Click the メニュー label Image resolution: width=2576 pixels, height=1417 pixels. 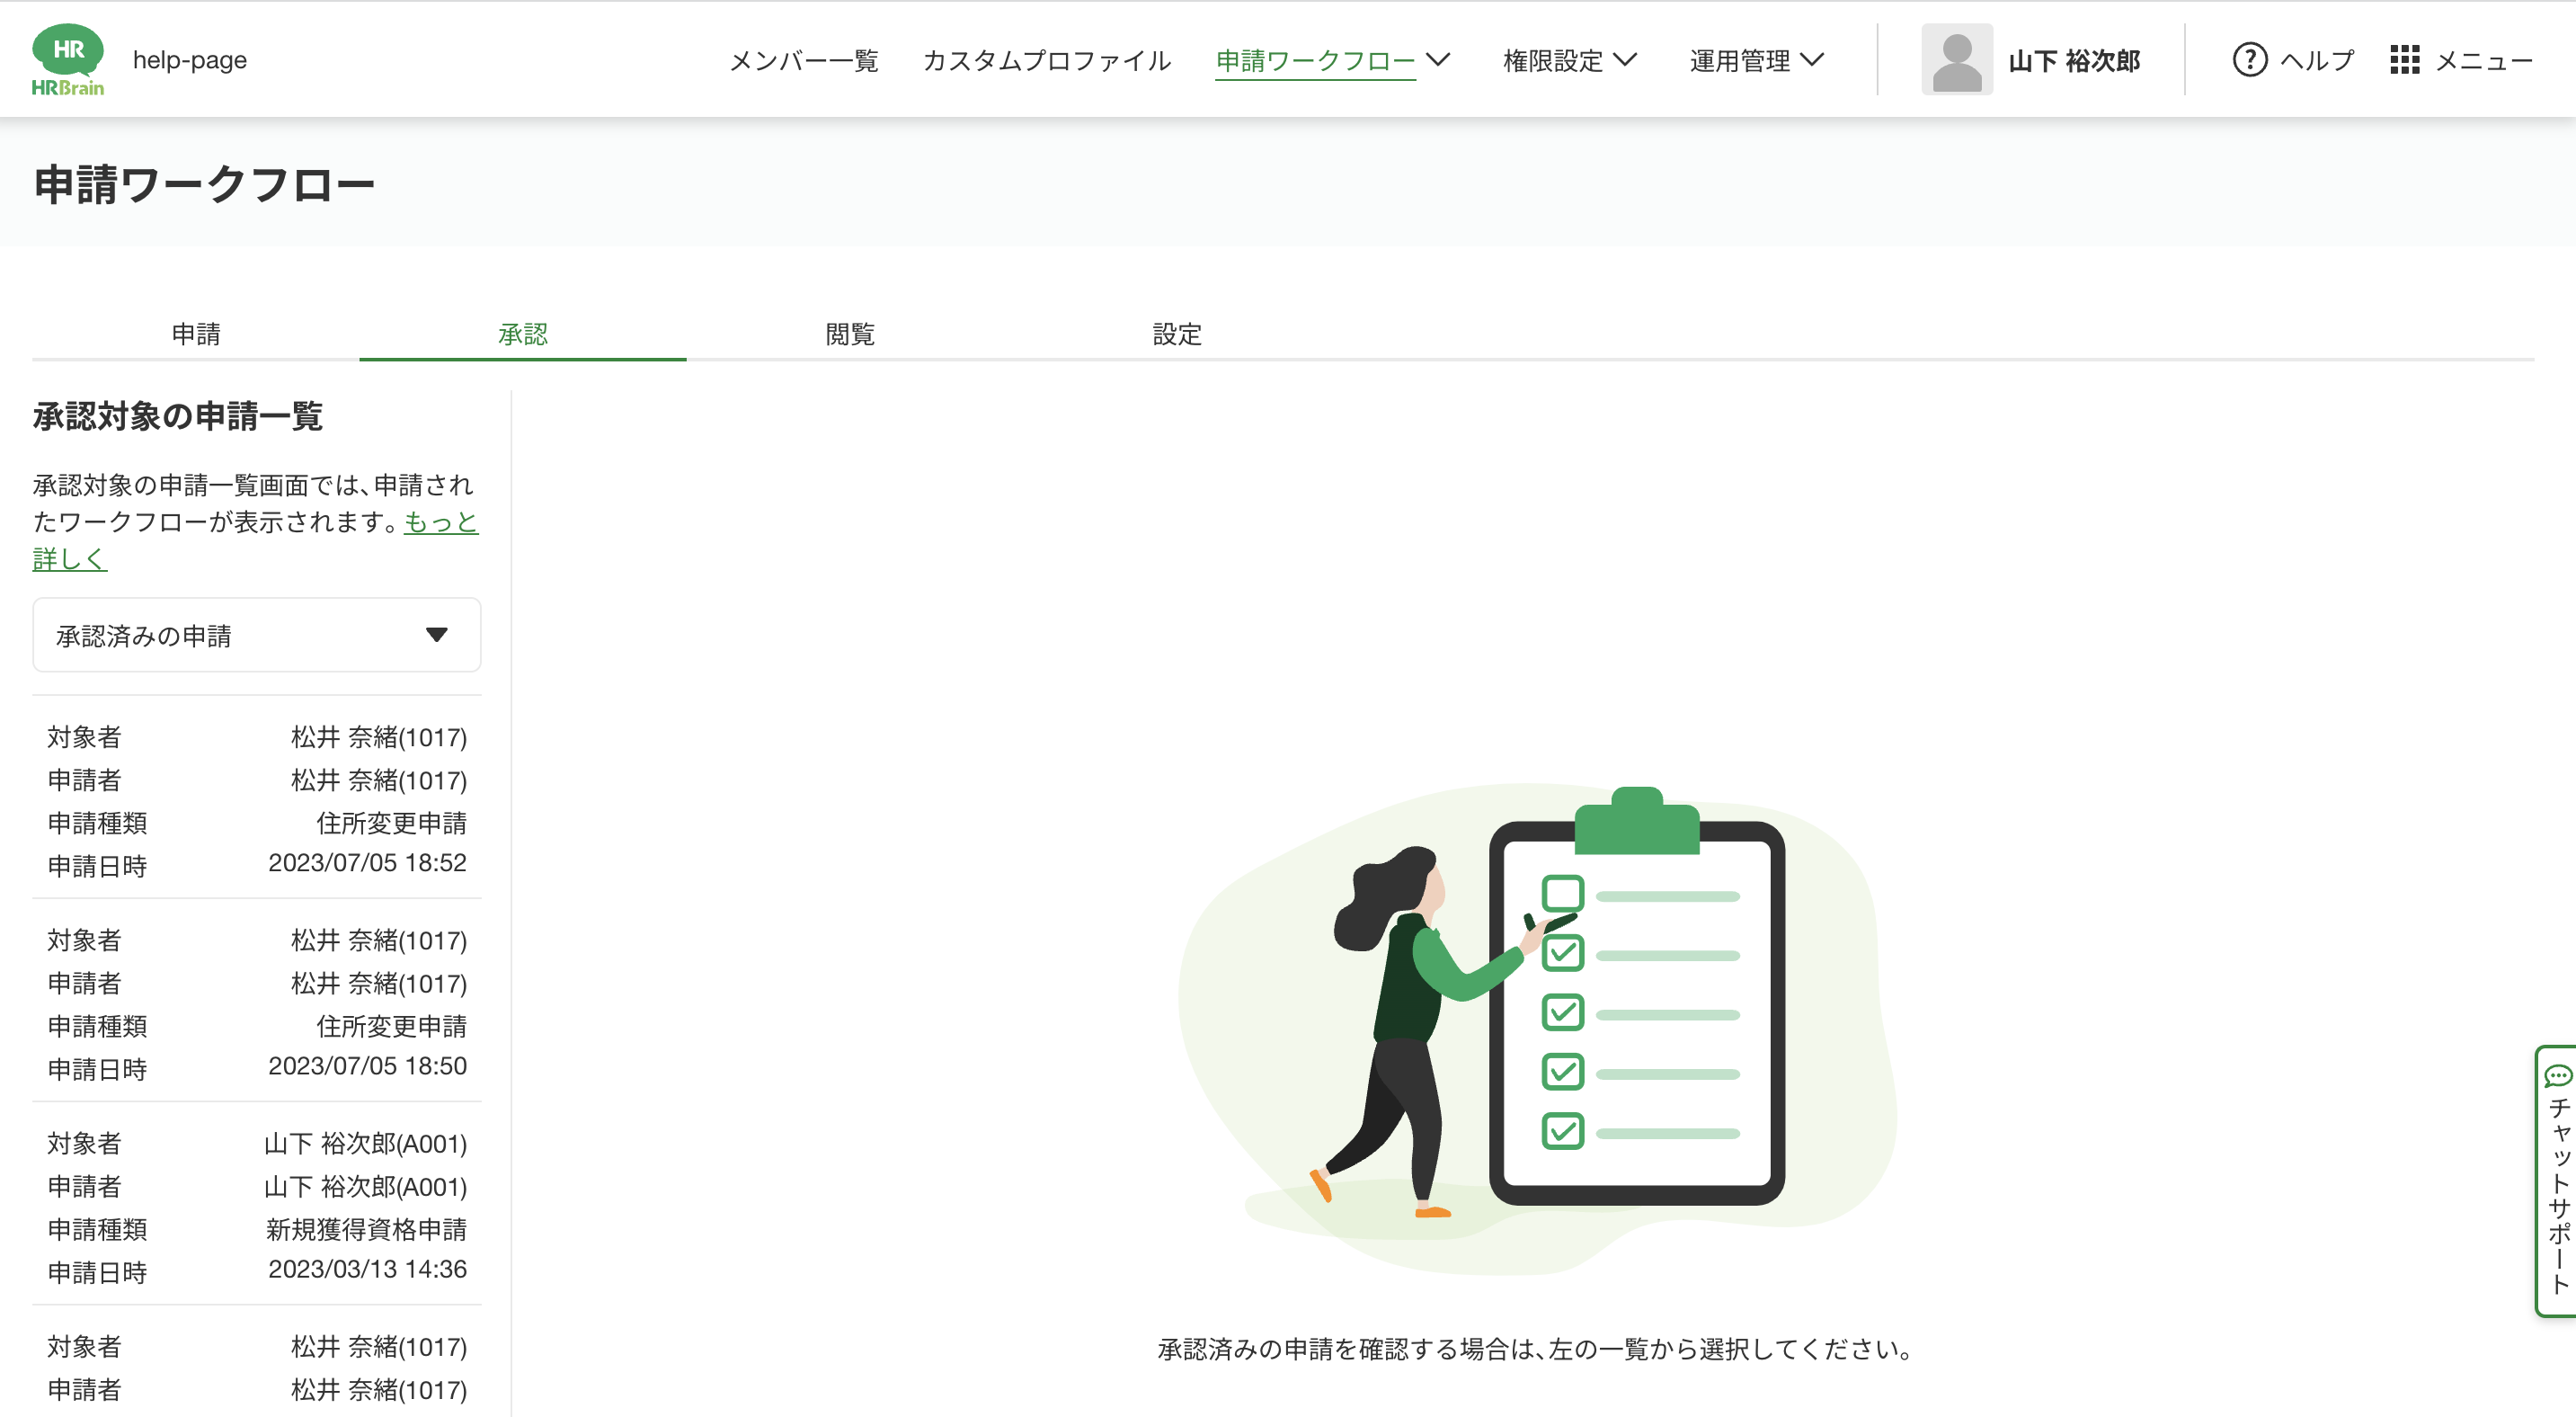[2484, 61]
